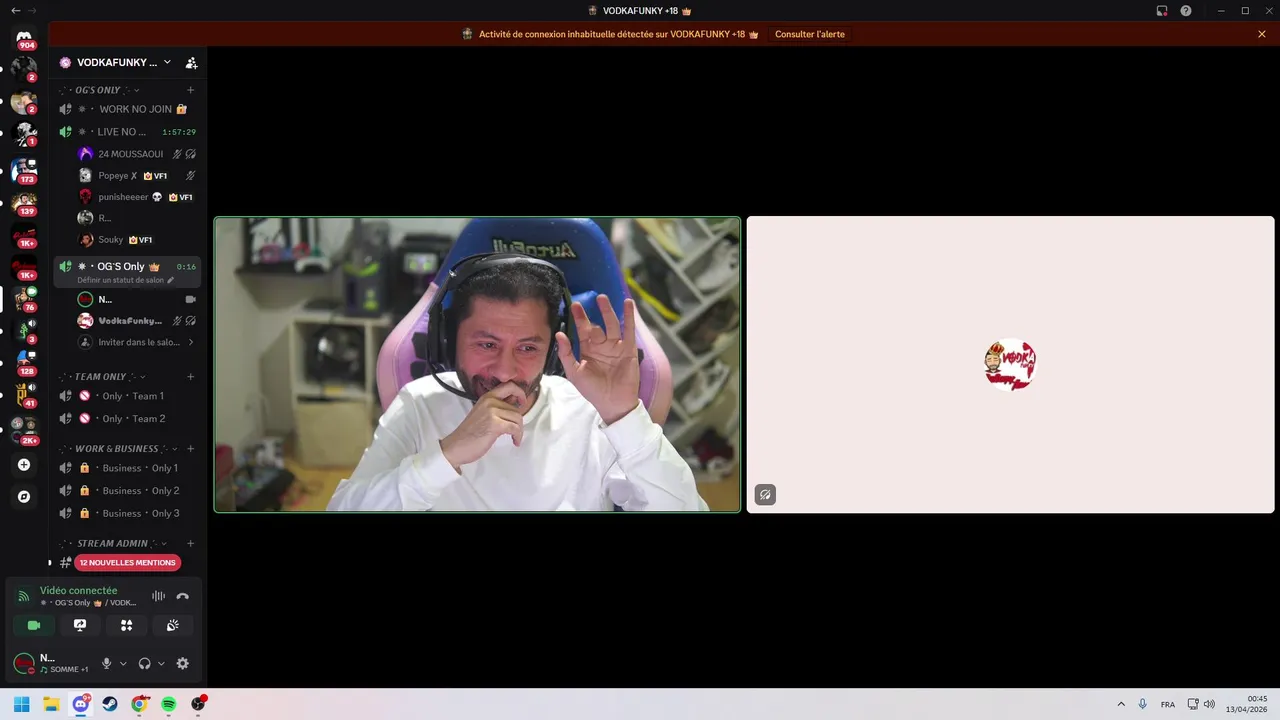This screenshot has width=1280, height=720.
Task: Open Chrome from taskbar
Action: coord(139,704)
